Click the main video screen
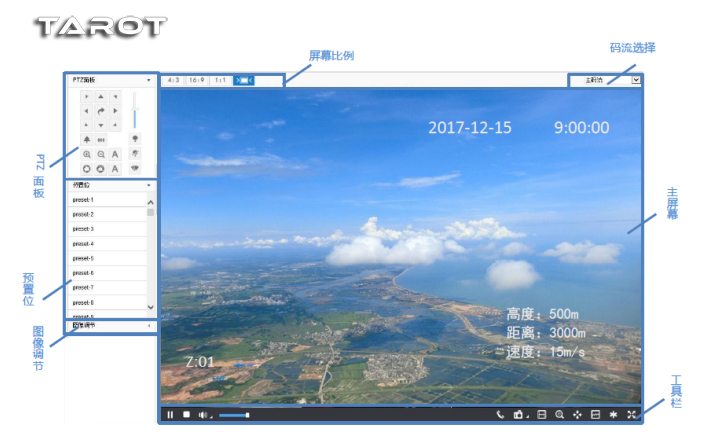 tap(400, 246)
